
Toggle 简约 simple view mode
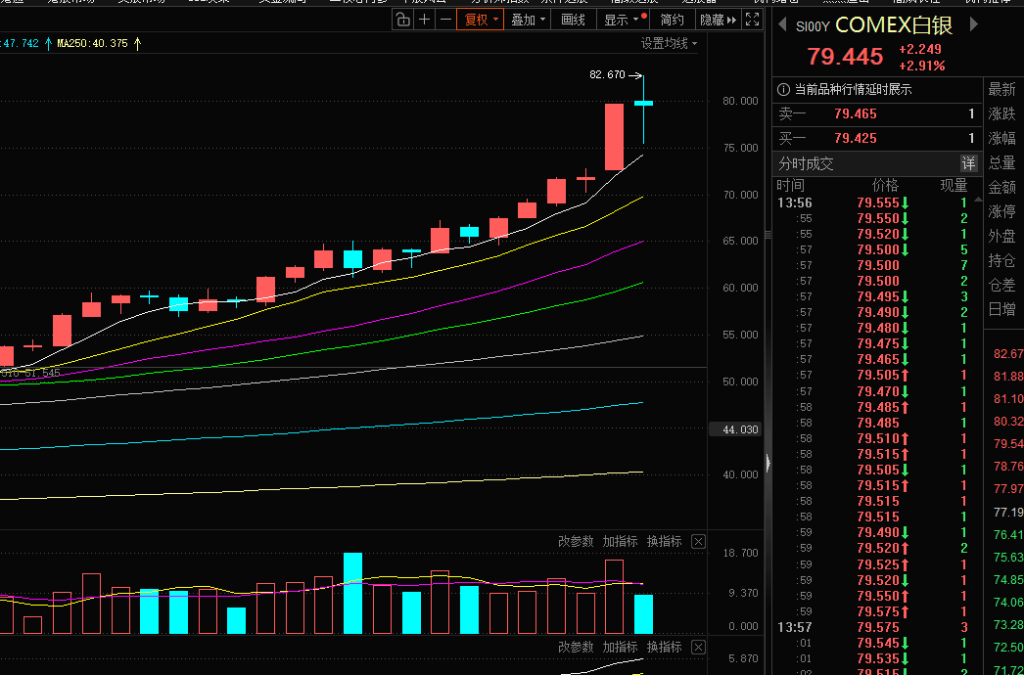click(672, 19)
